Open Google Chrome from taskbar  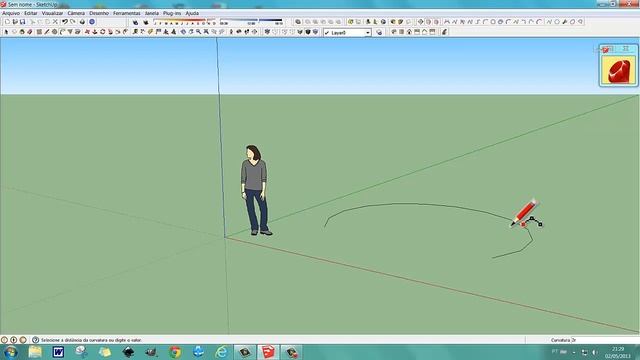coord(176,352)
